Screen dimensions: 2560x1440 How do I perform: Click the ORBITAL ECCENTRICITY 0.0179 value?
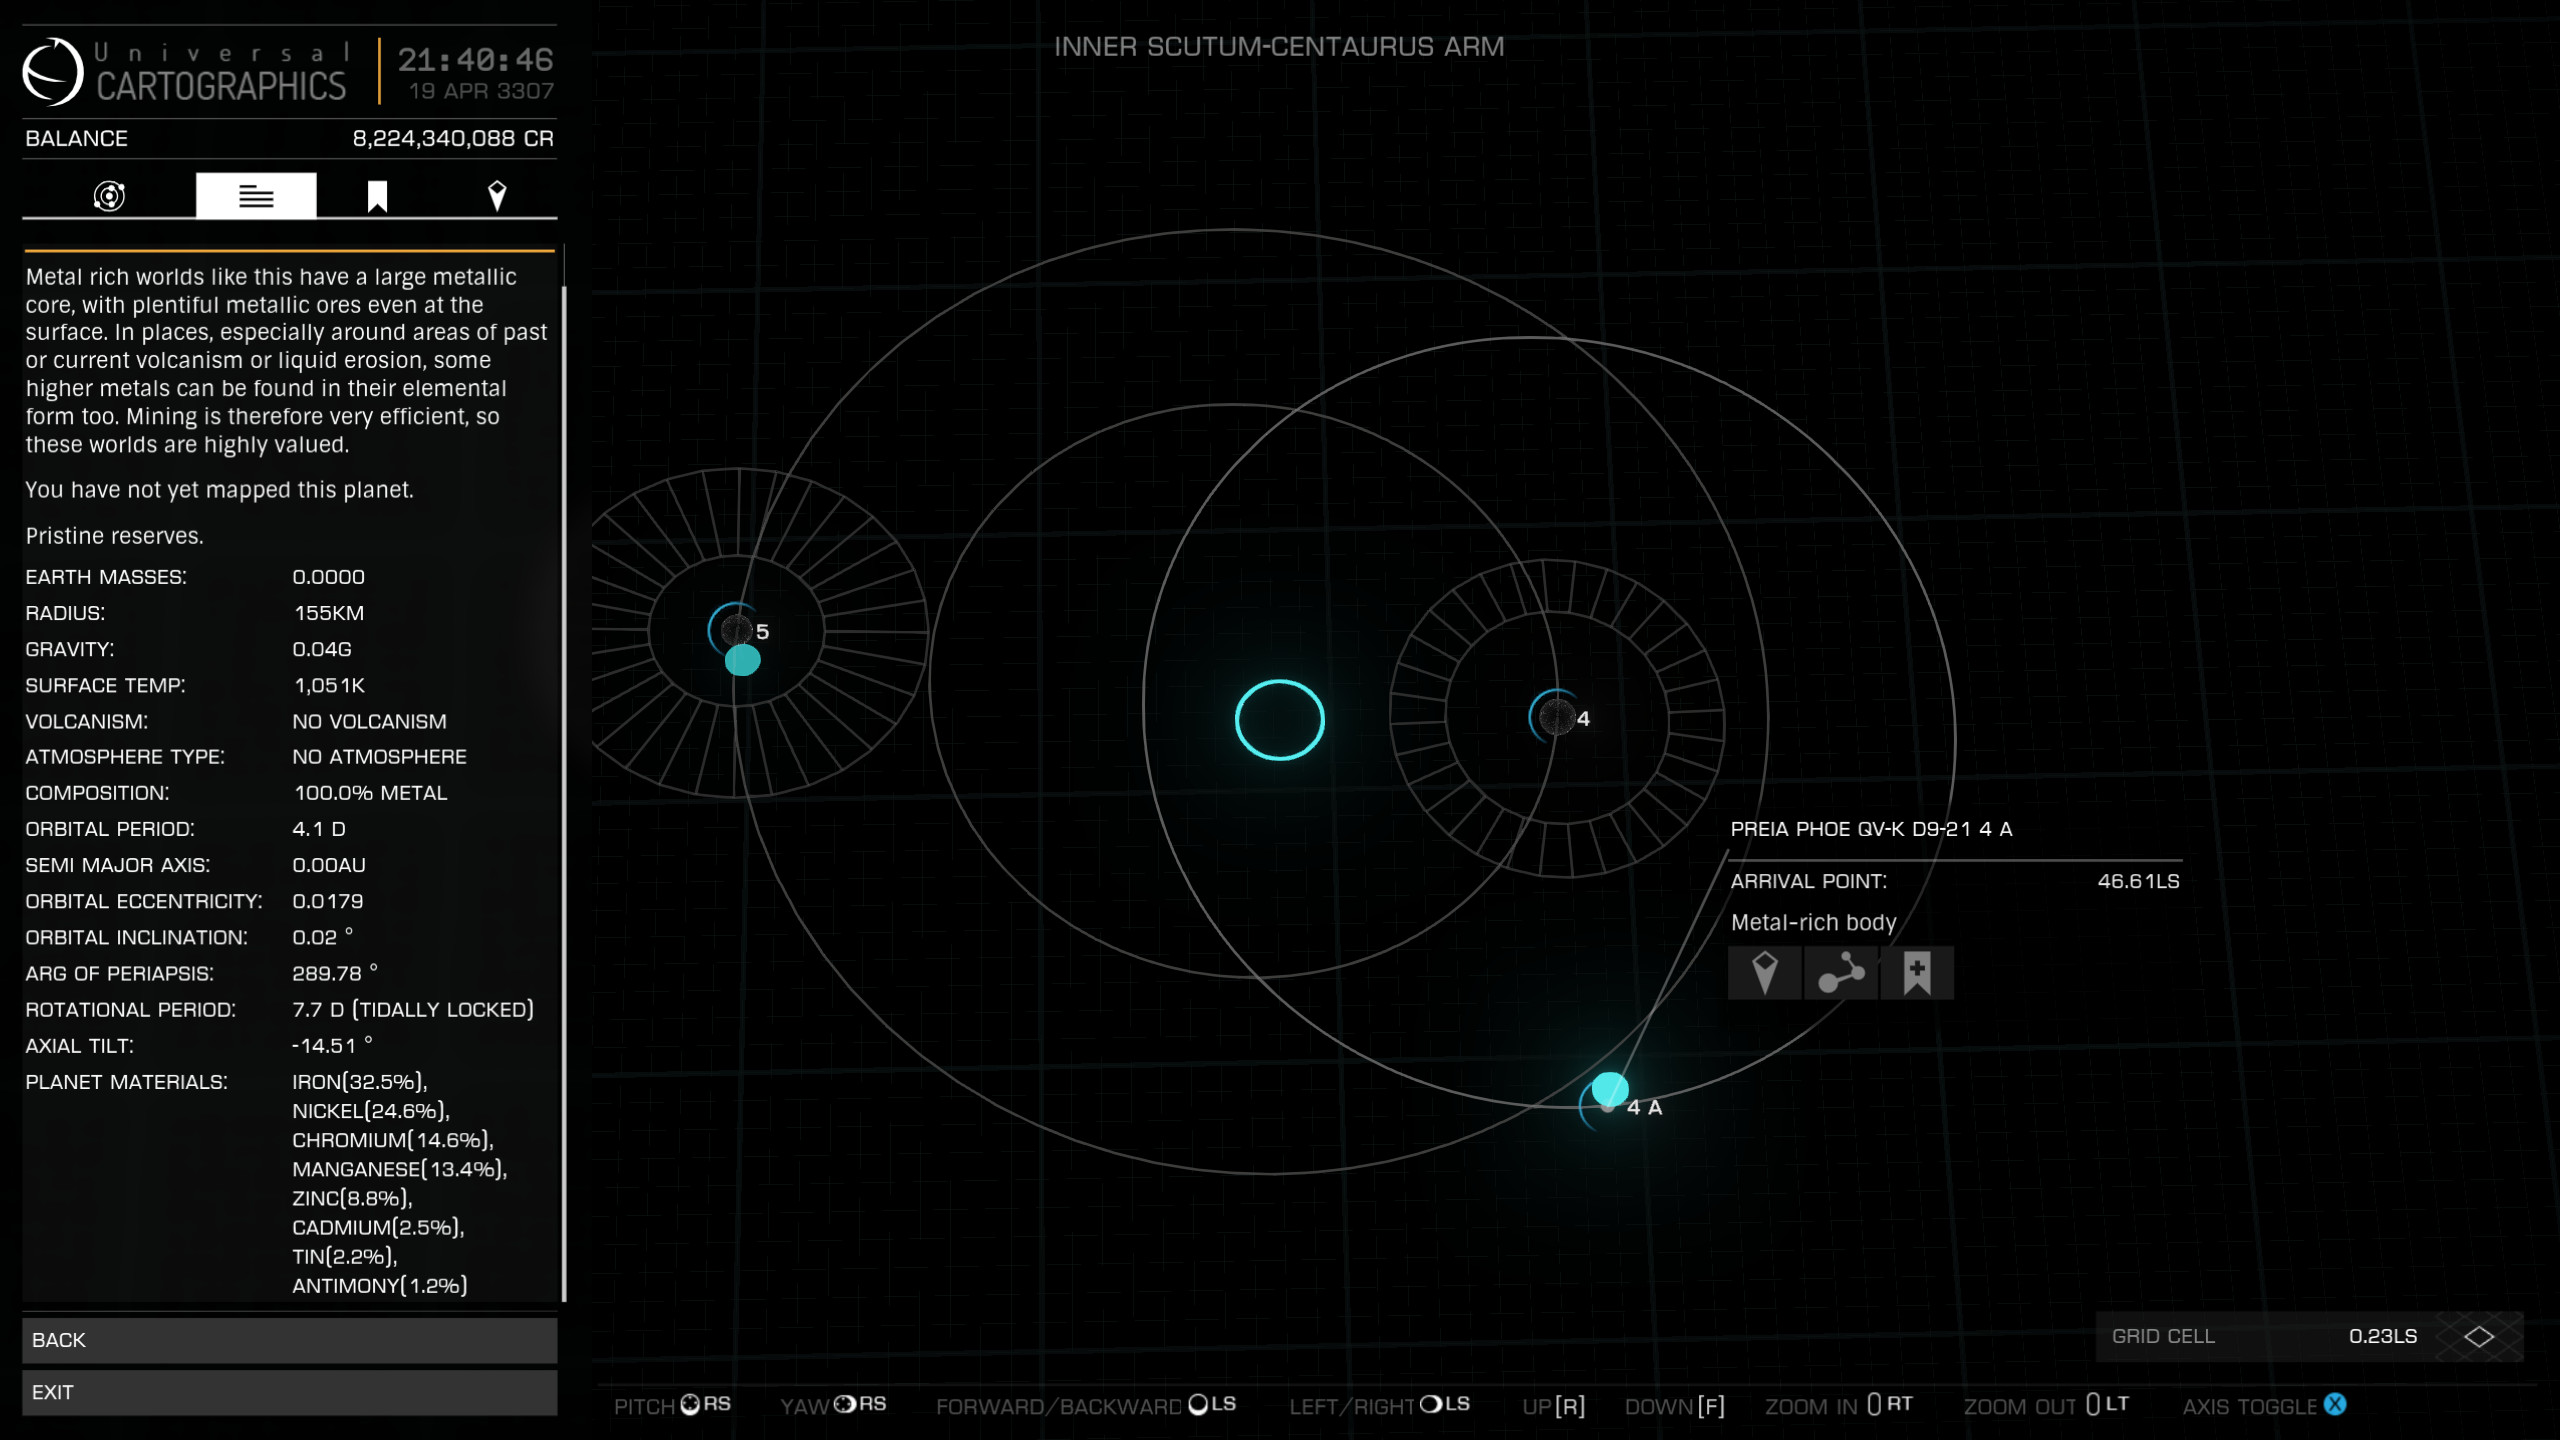pyautogui.click(x=328, y=901)
